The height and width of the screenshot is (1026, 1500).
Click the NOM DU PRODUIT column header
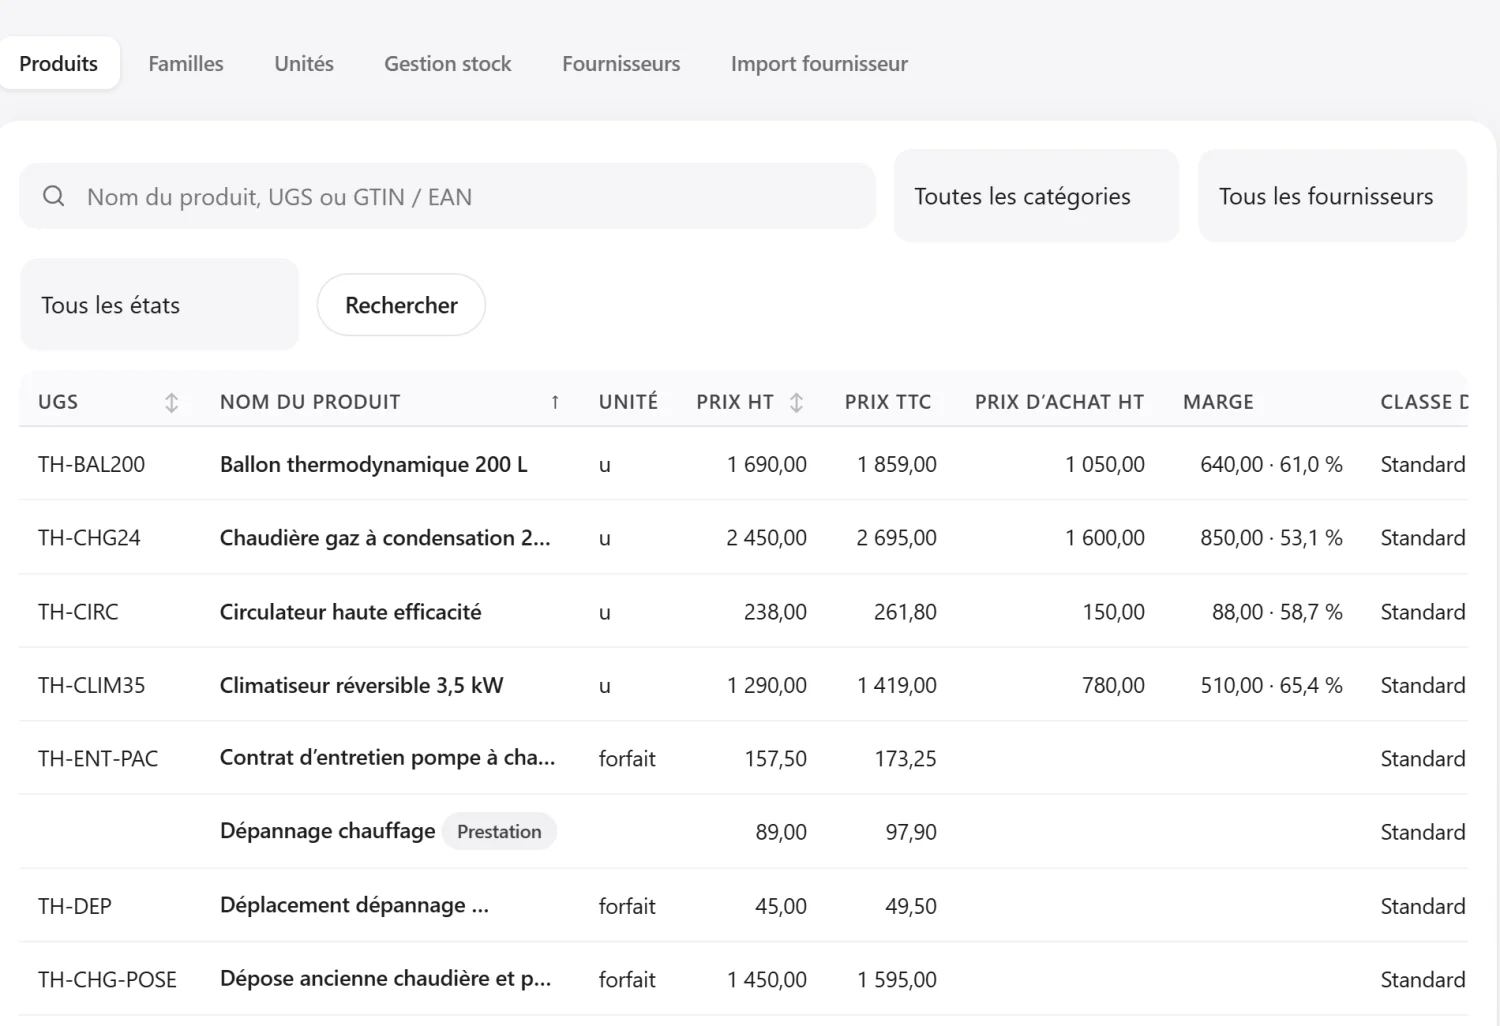pos(310,402)
